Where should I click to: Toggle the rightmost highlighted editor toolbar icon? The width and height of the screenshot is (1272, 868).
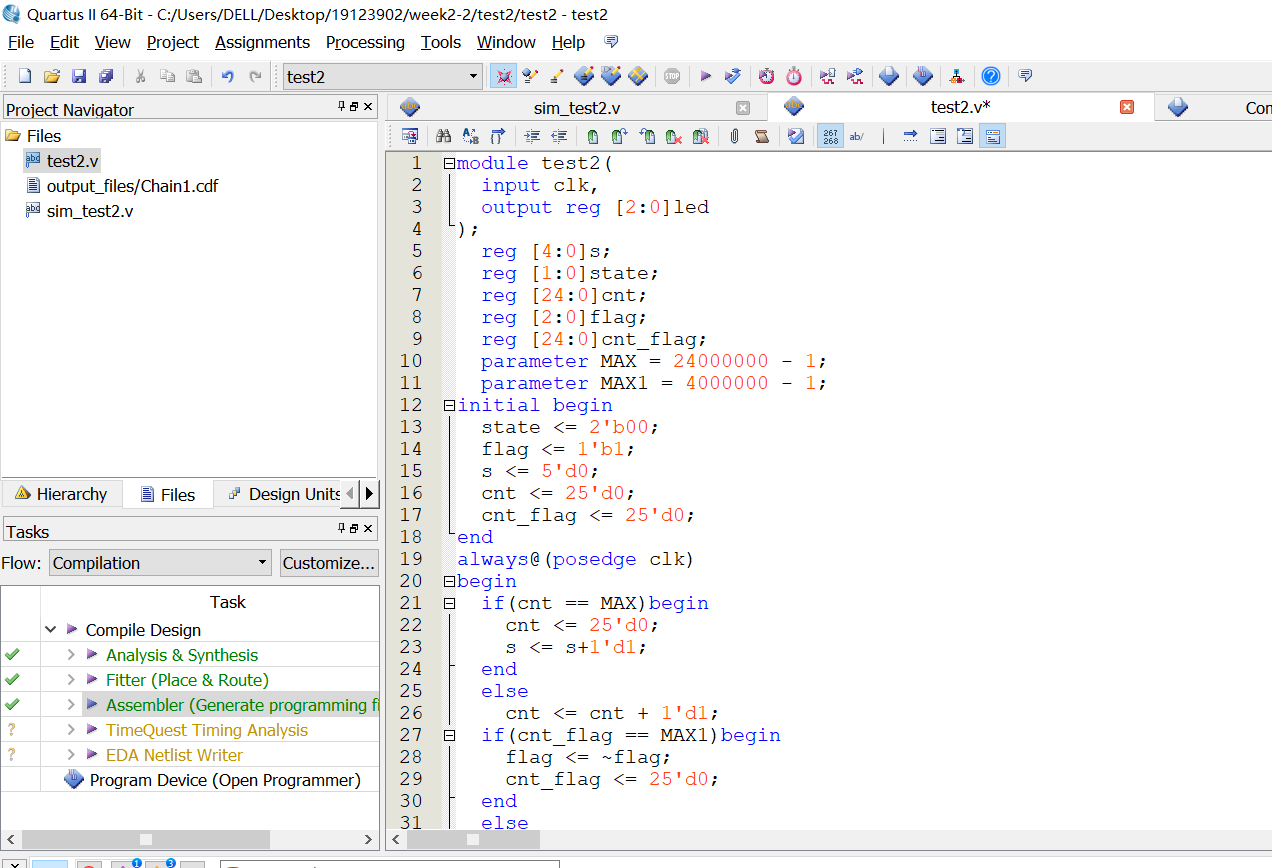[x=992, y=136]
